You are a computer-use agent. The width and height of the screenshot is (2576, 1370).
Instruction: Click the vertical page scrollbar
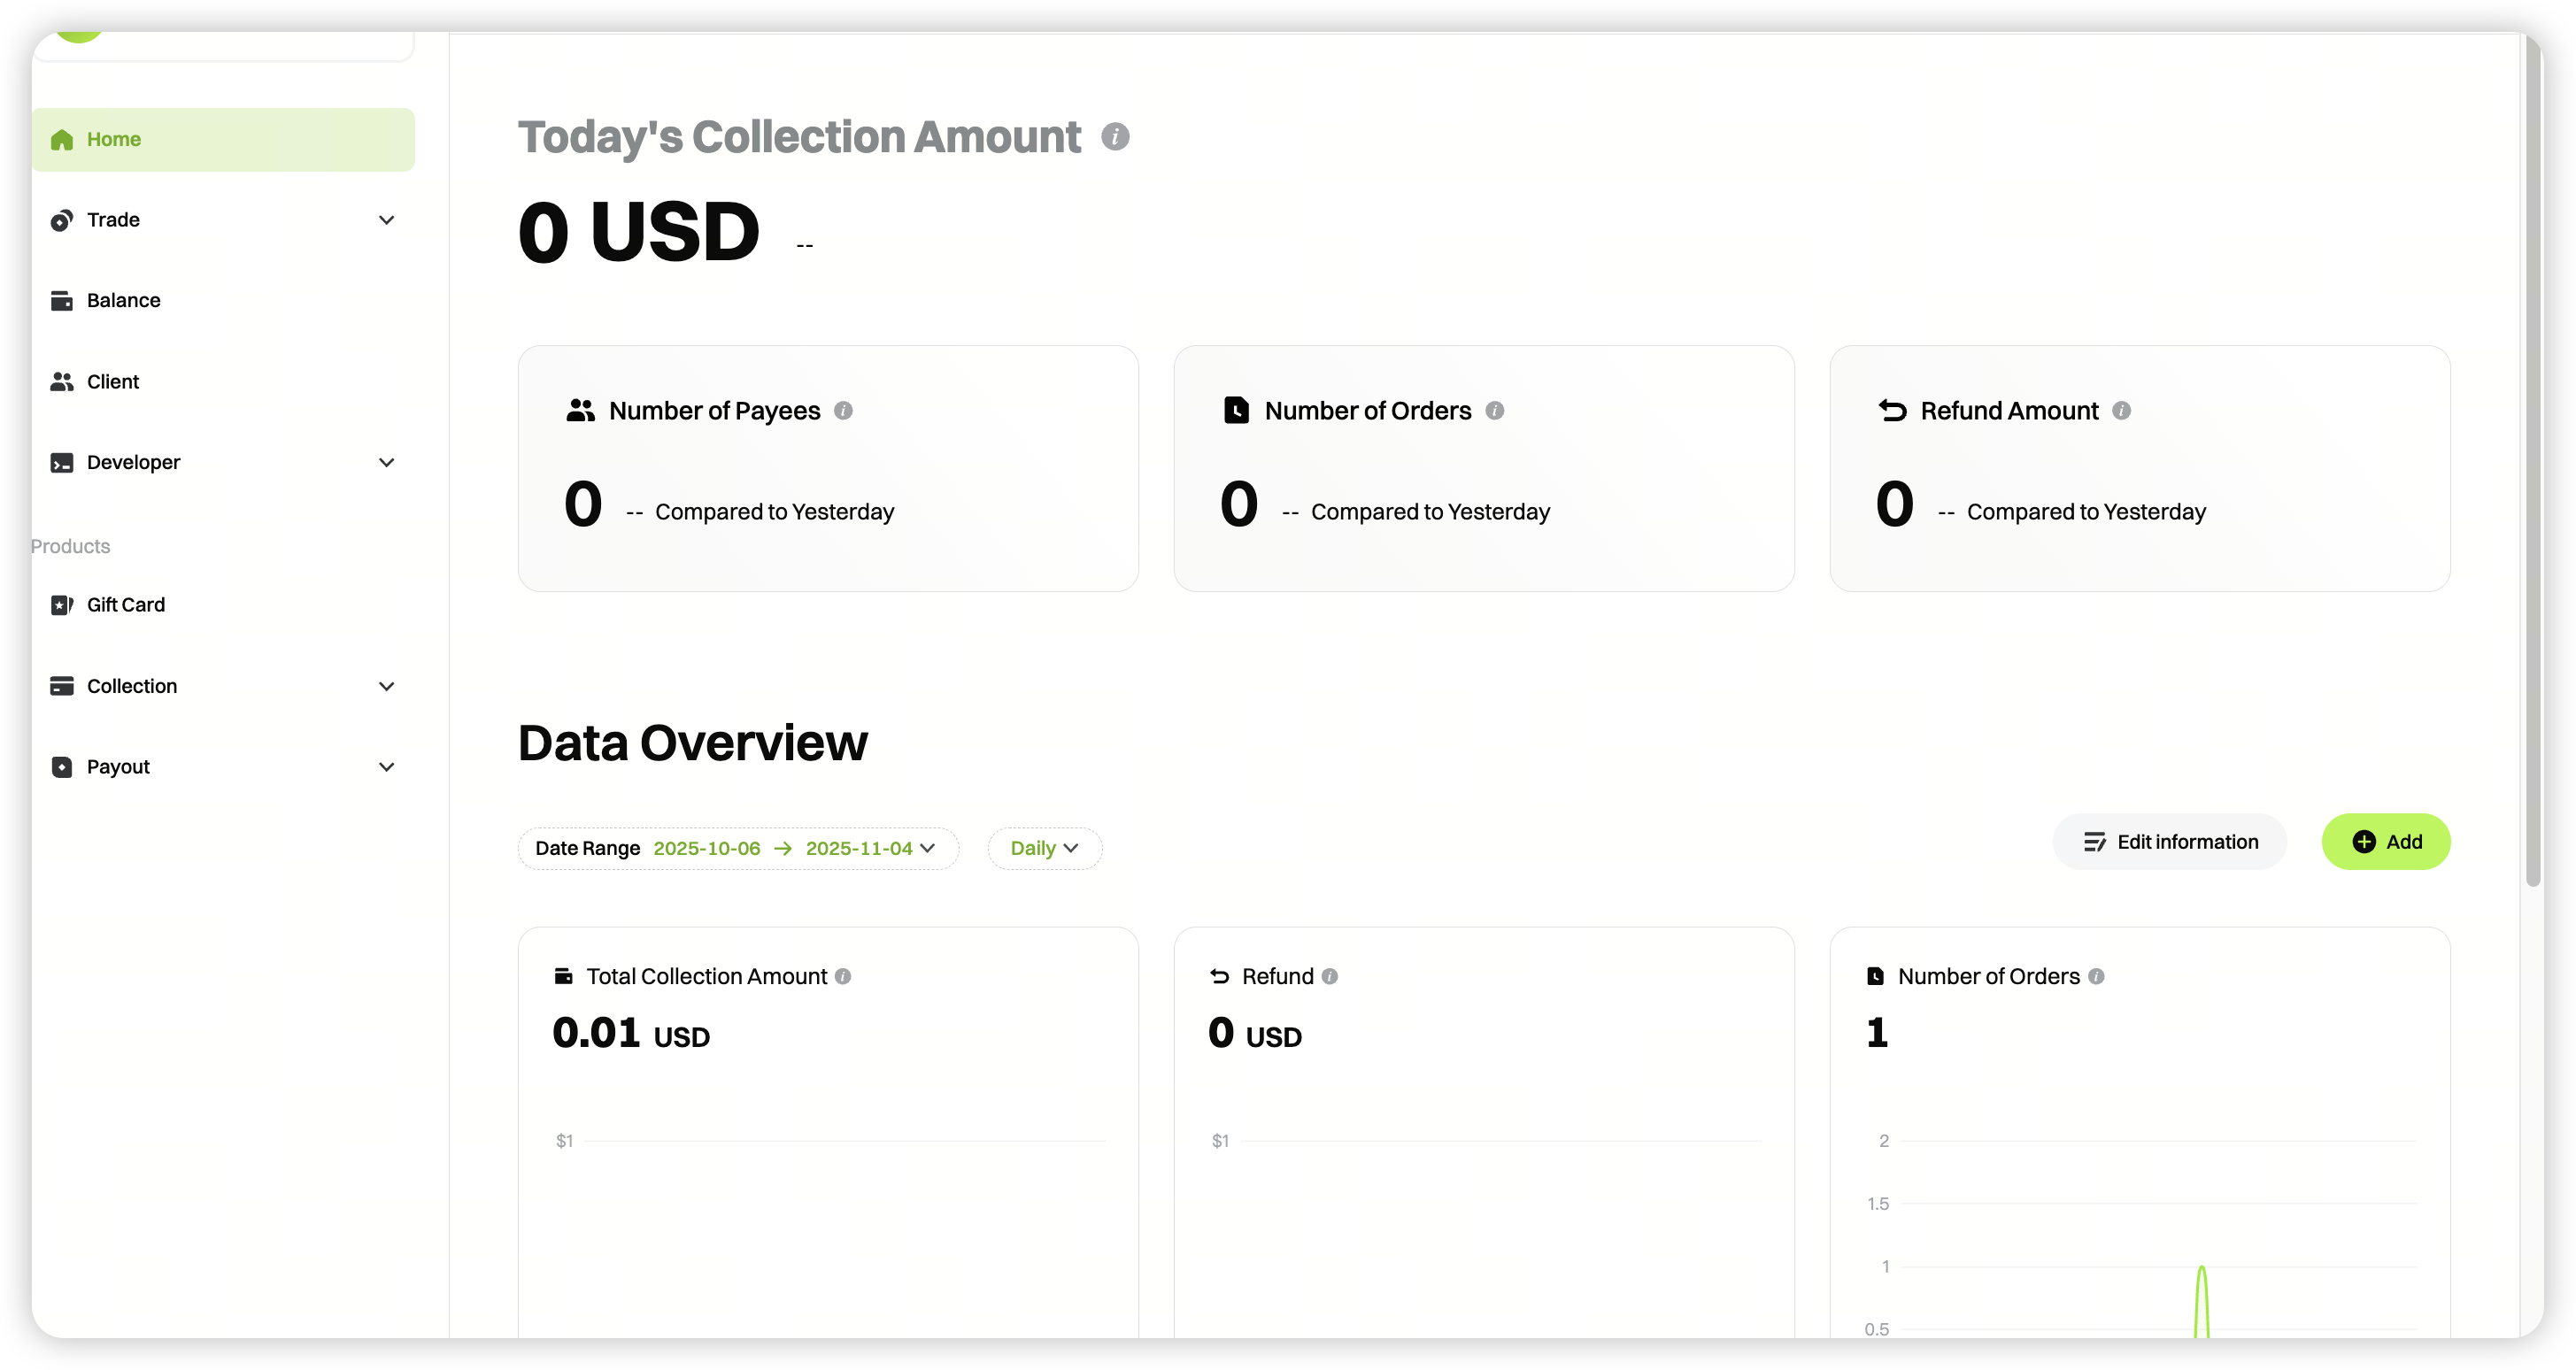2533,460
